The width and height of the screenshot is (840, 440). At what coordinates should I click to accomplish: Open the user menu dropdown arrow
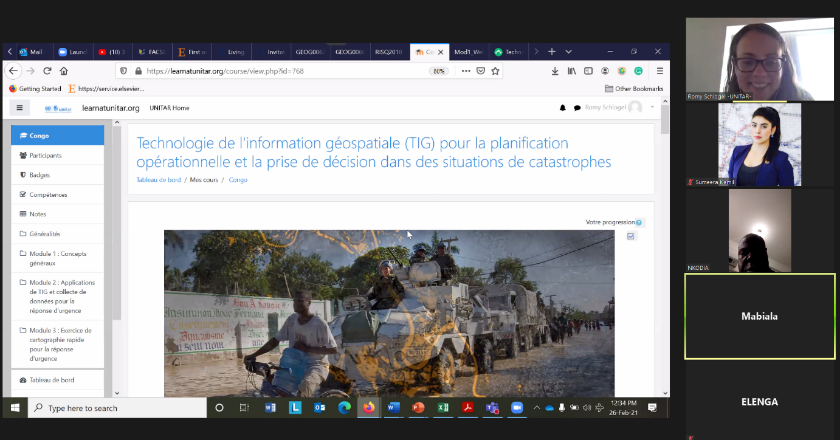pyautogui.click(x=652, y=108)
